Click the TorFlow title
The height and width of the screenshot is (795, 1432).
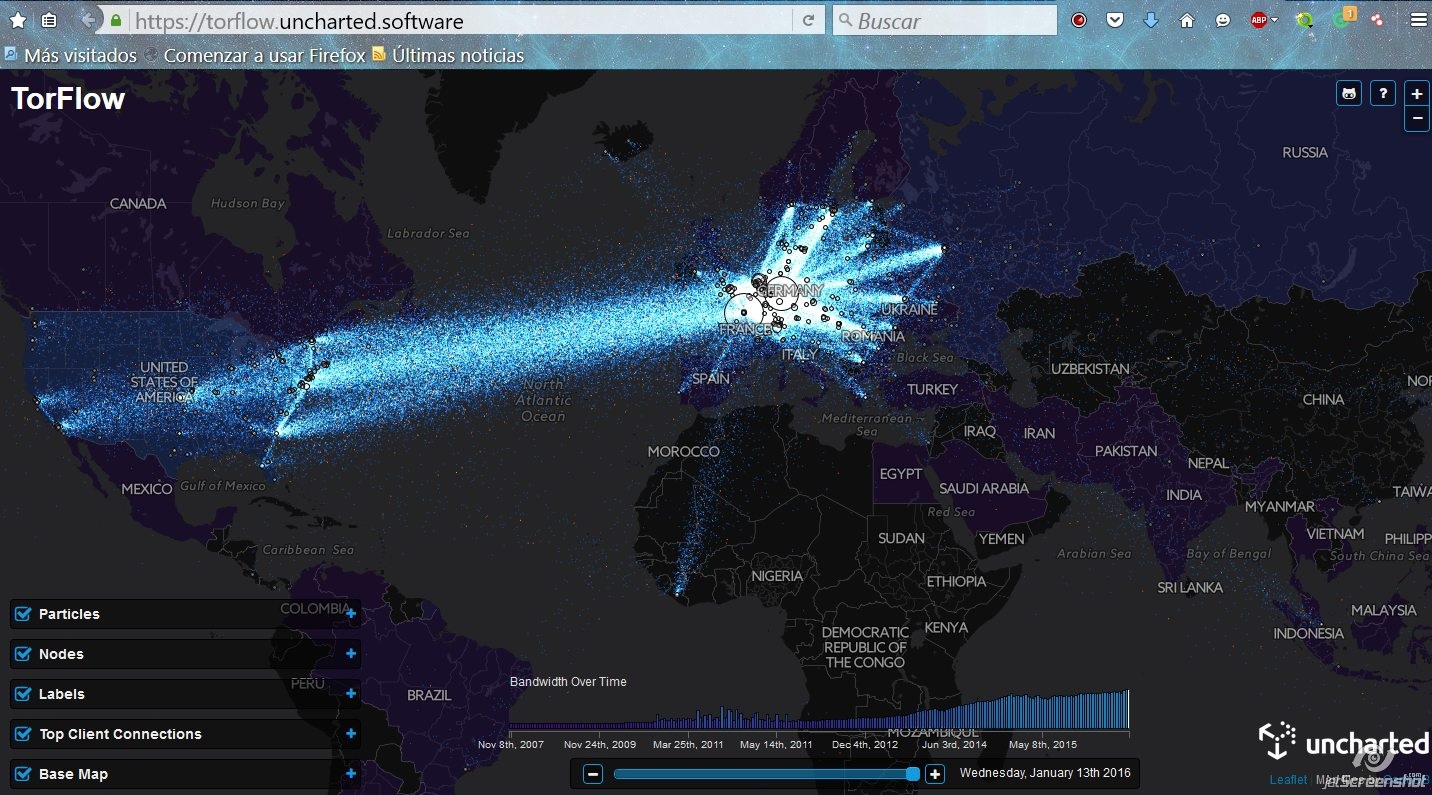click(x=68, y=98)
